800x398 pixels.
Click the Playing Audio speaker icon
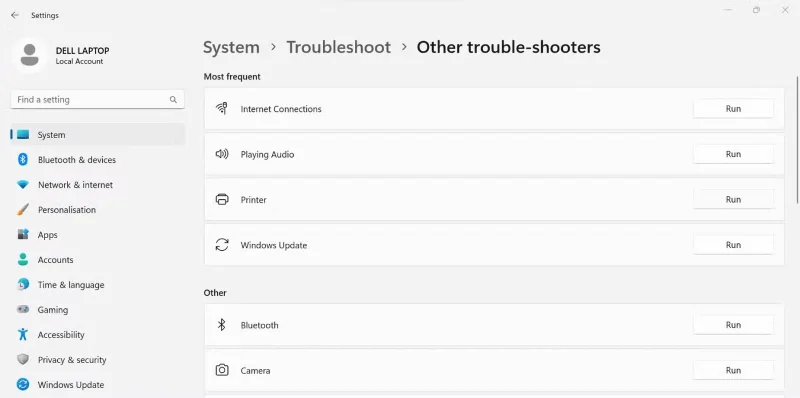(x=221, y=154)
